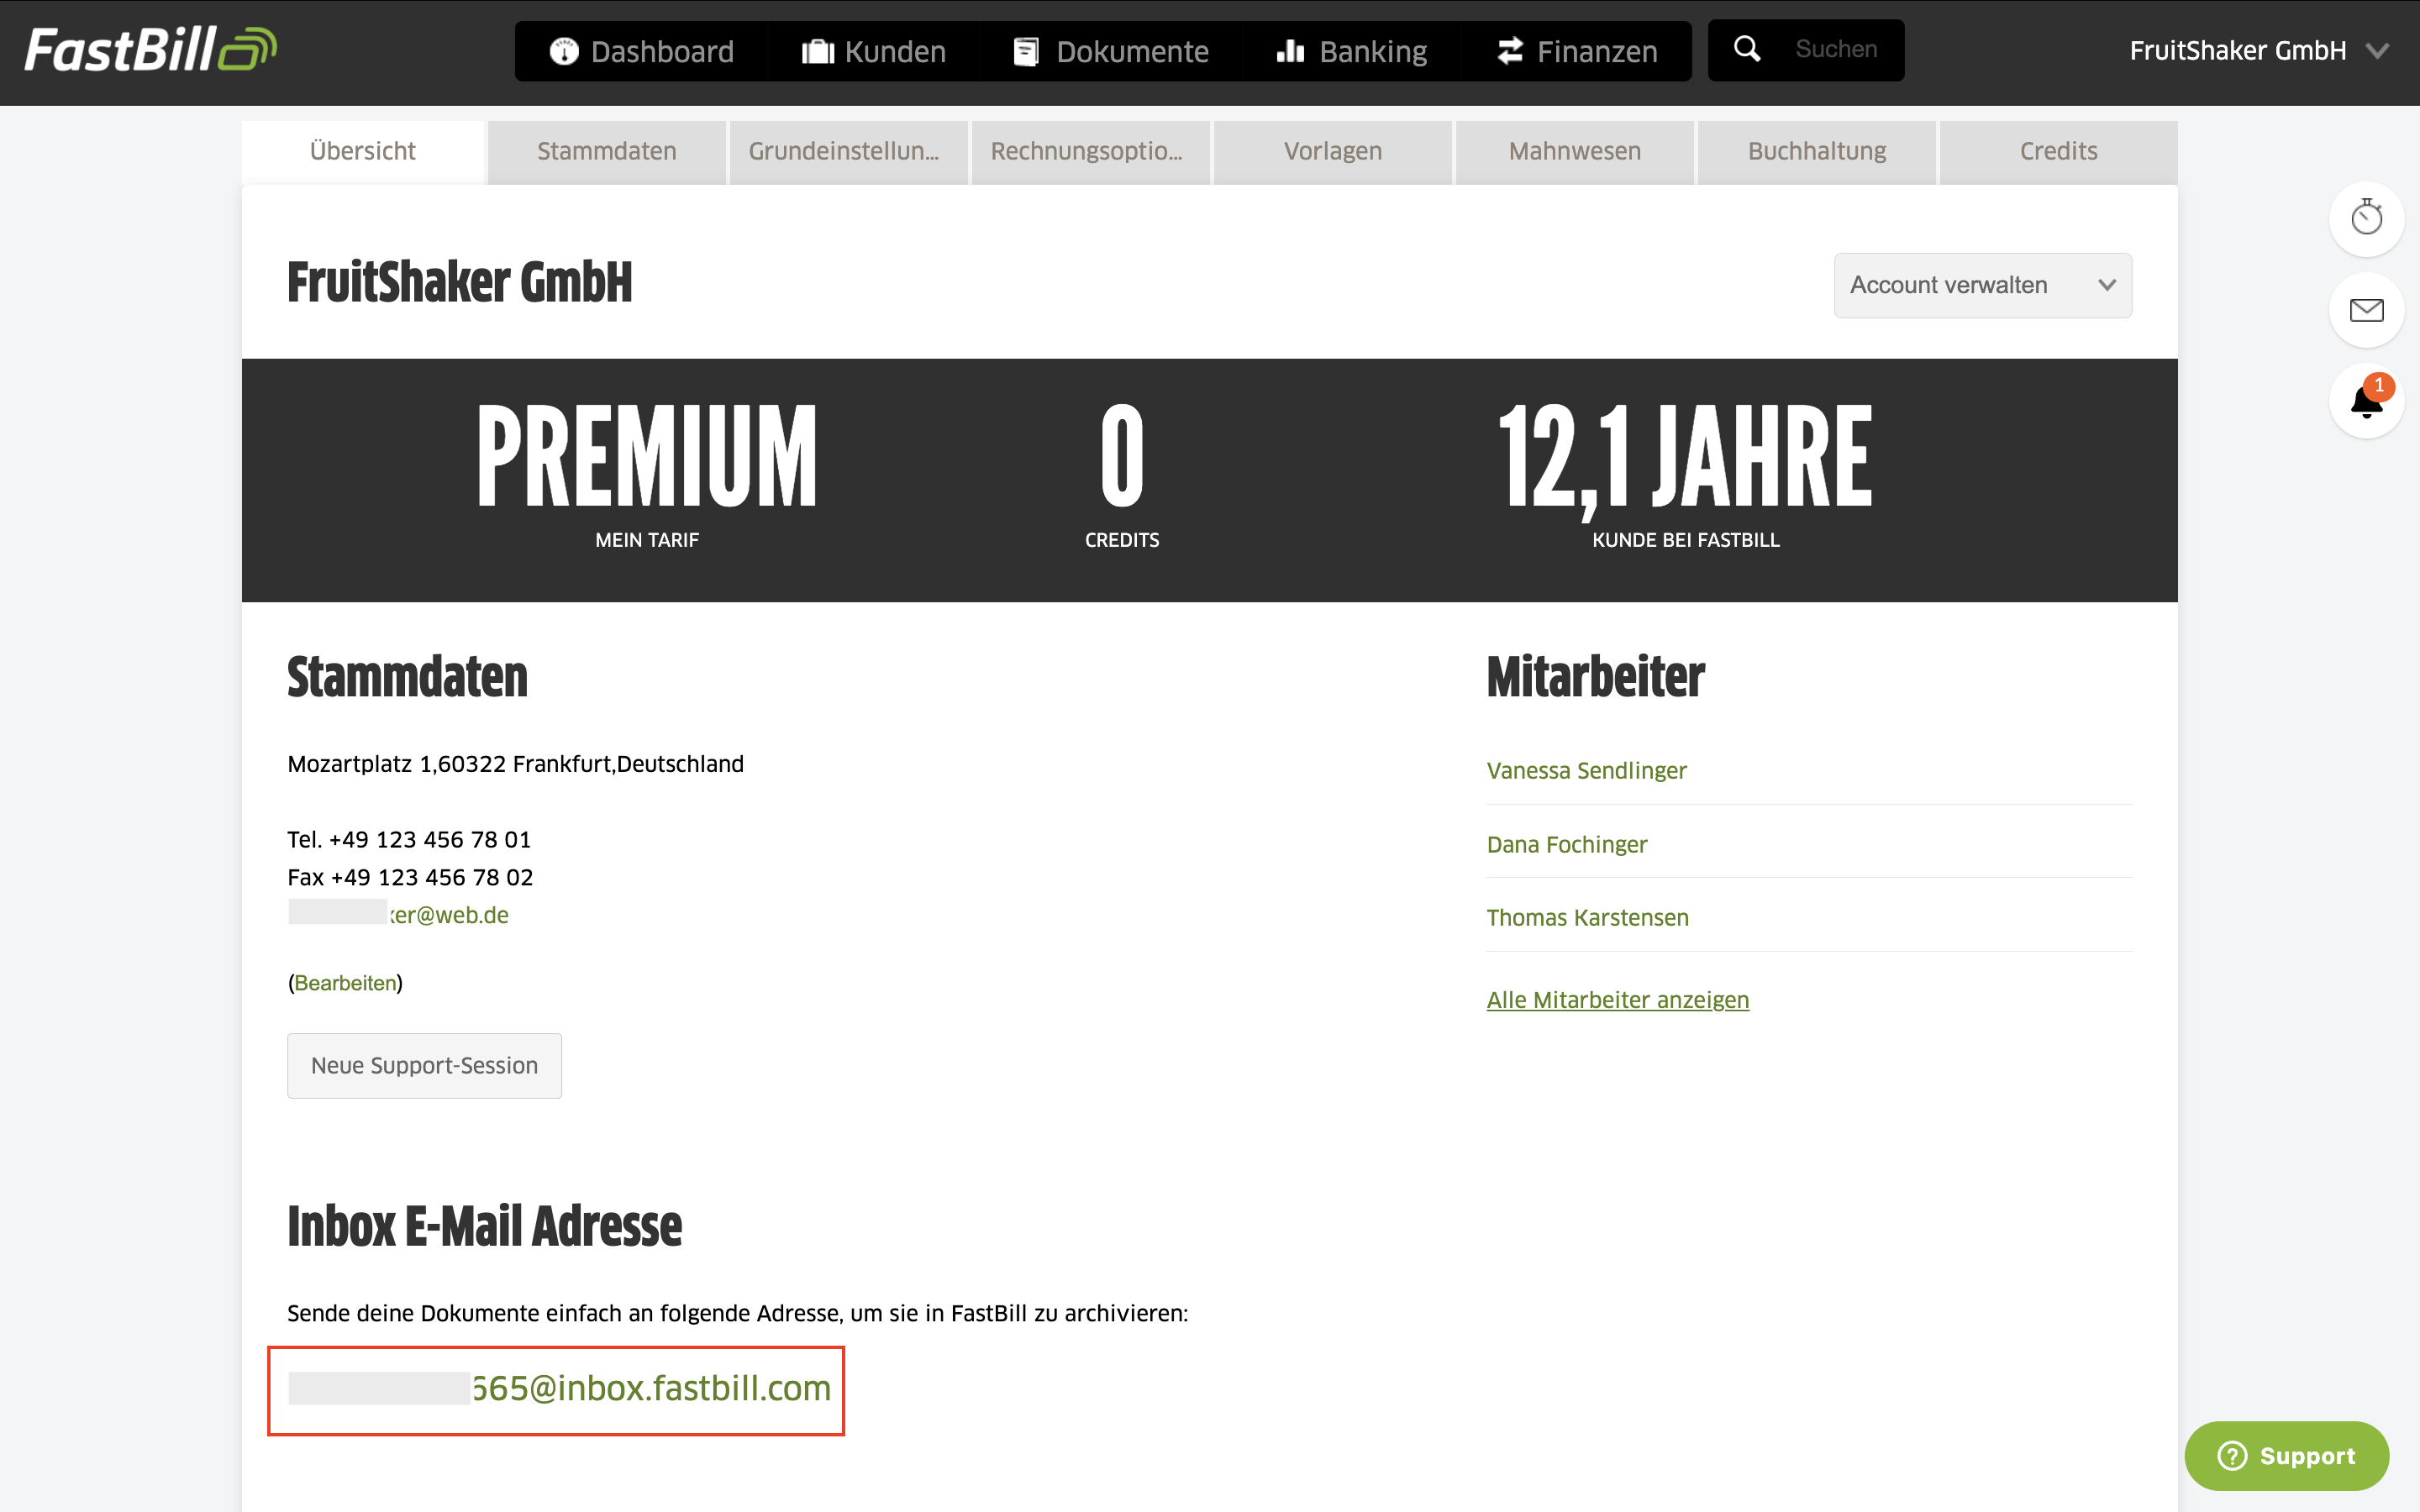Click the search magnifier icon
The image size is (2420, 1512).
1747,49
